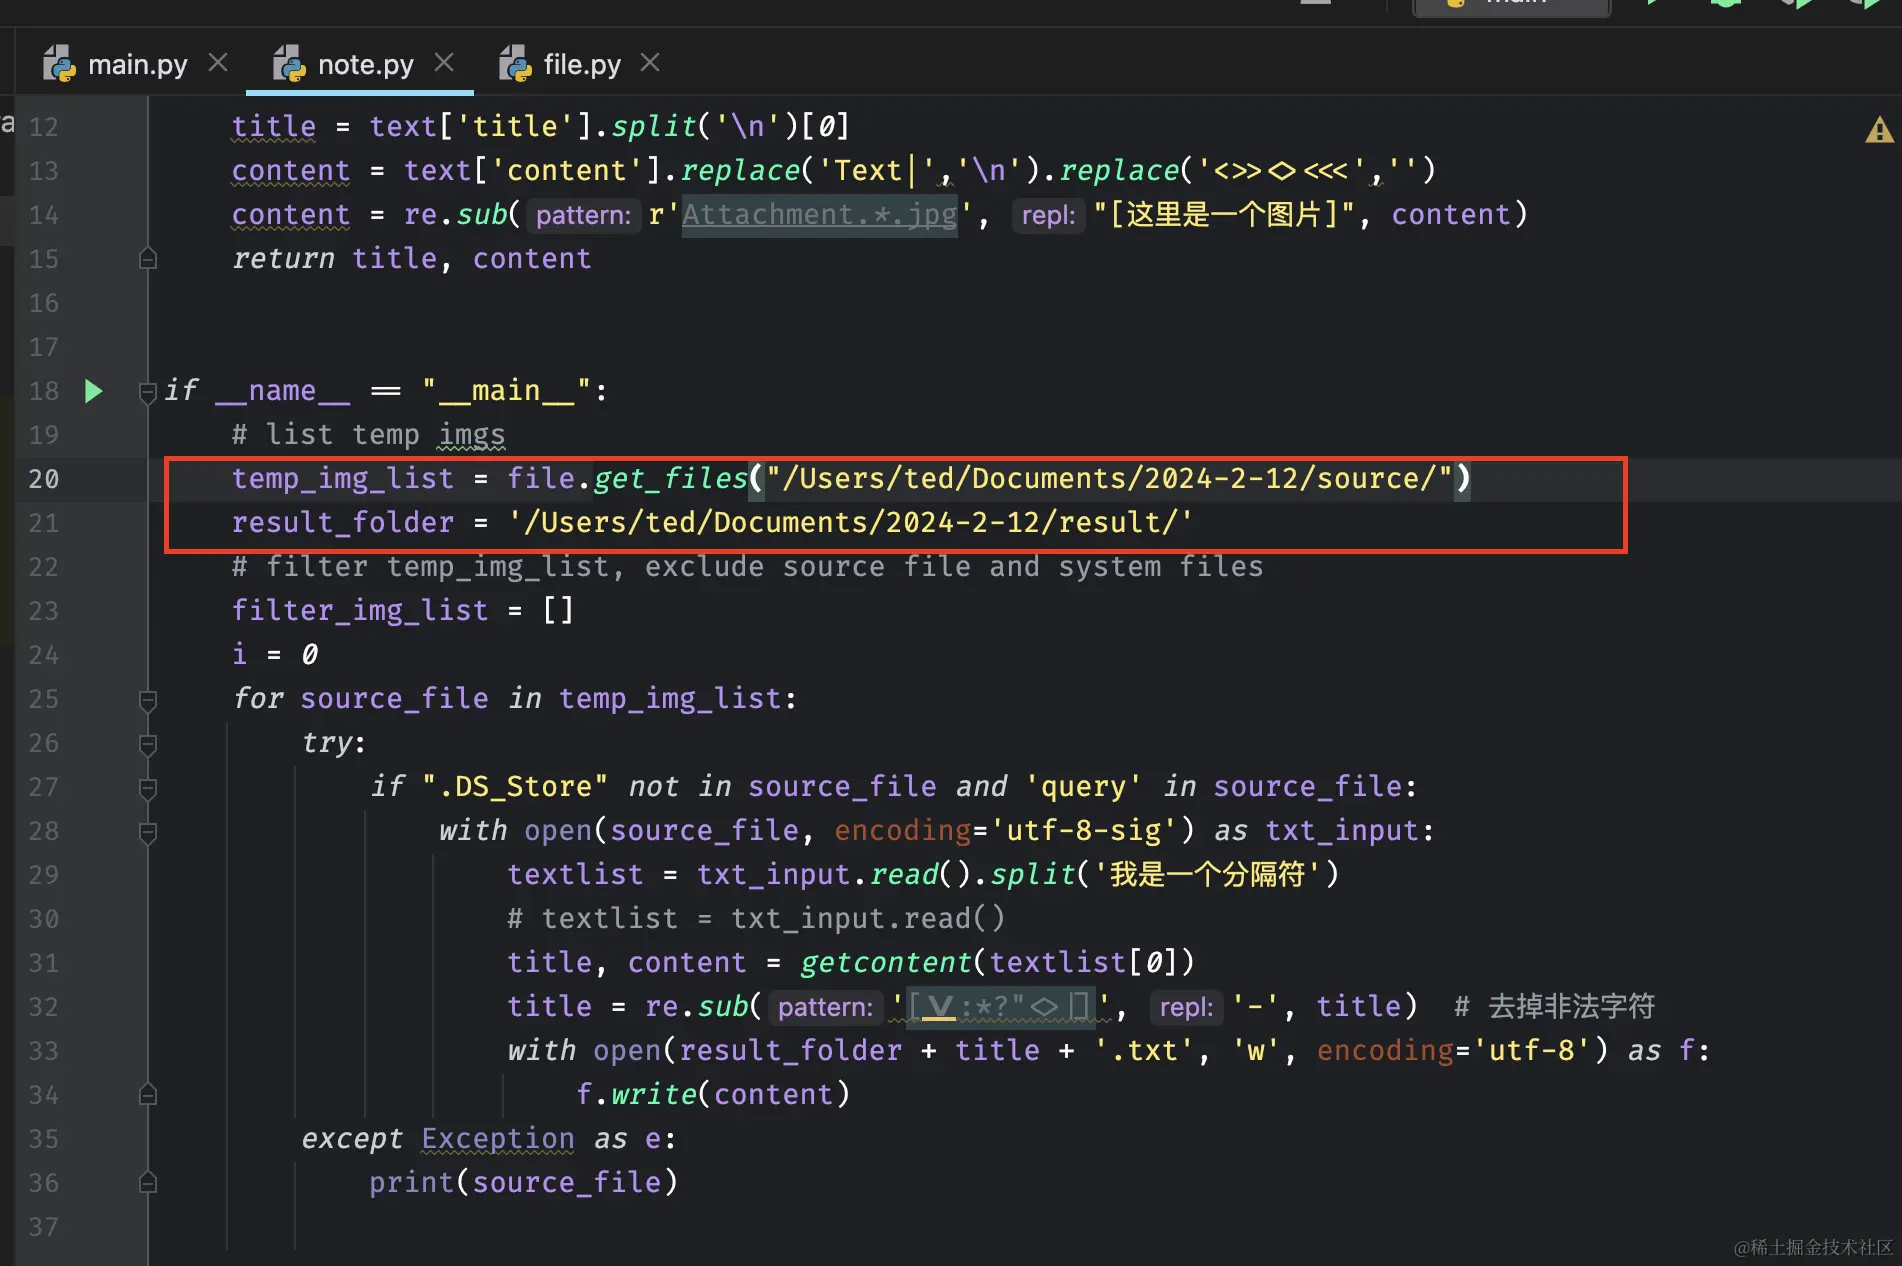This screenshot has height=1266, width=1902.
Task: Click the result folder path string
Action: pyautogui.click(x=851, y=523)
